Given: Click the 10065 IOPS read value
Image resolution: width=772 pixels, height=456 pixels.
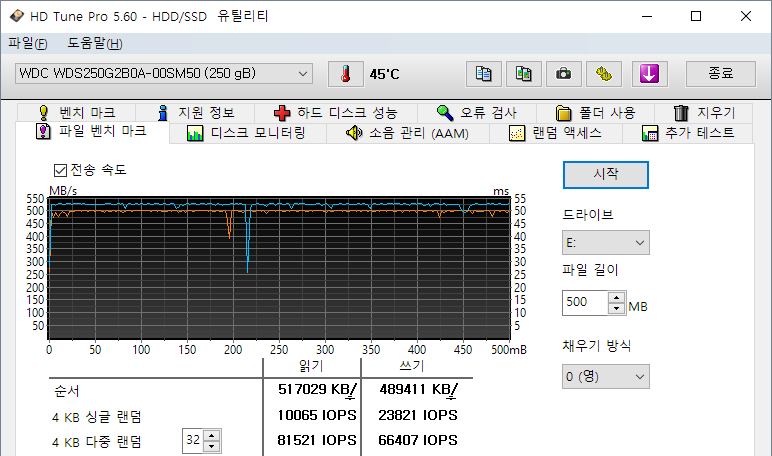Looking at the screenshot, I should [x=317, y=416].
